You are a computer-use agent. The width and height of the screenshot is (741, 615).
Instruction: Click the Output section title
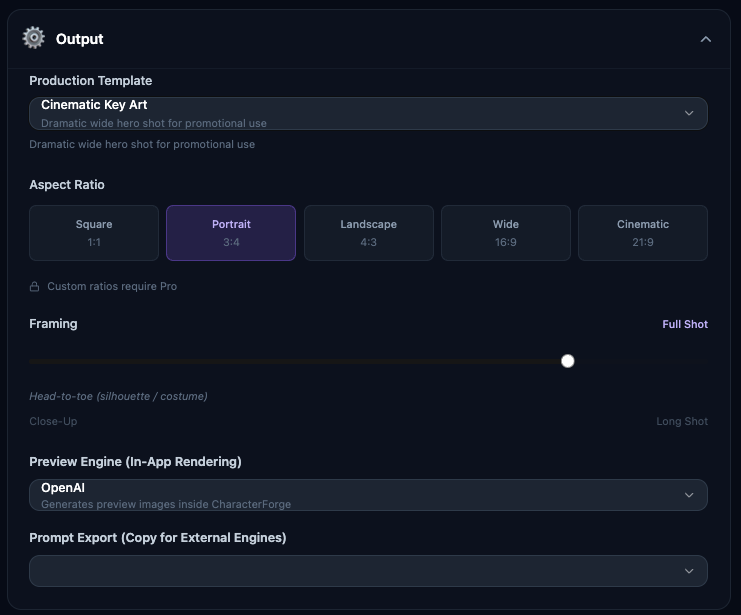(x=79, y=39)
